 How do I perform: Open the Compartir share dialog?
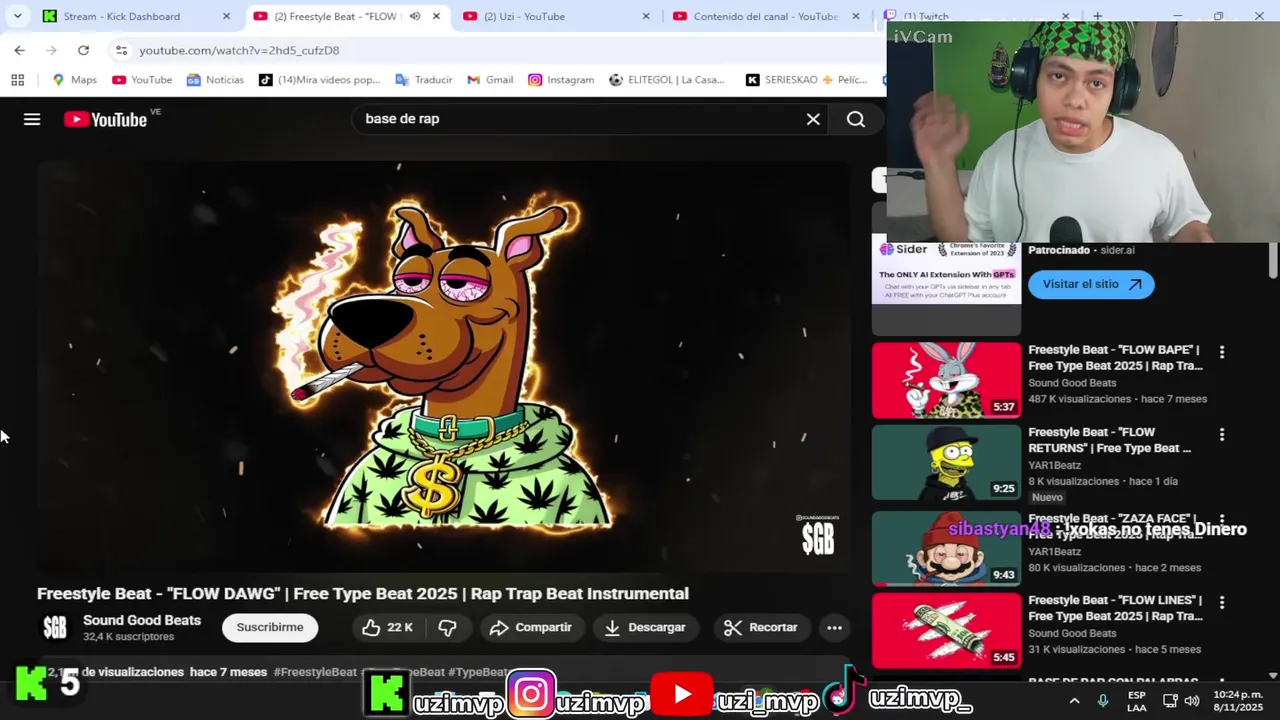pyautogui.click(x=531, y=627)
